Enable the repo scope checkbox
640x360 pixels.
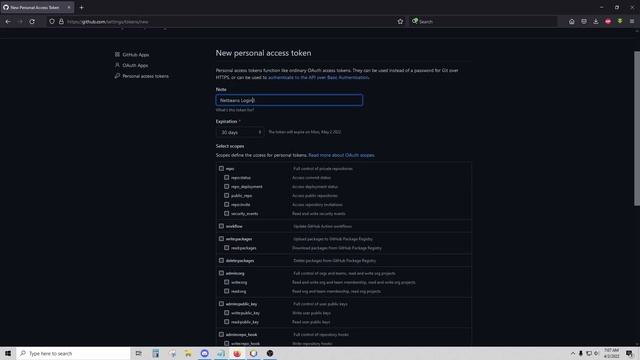pos(221,168)
